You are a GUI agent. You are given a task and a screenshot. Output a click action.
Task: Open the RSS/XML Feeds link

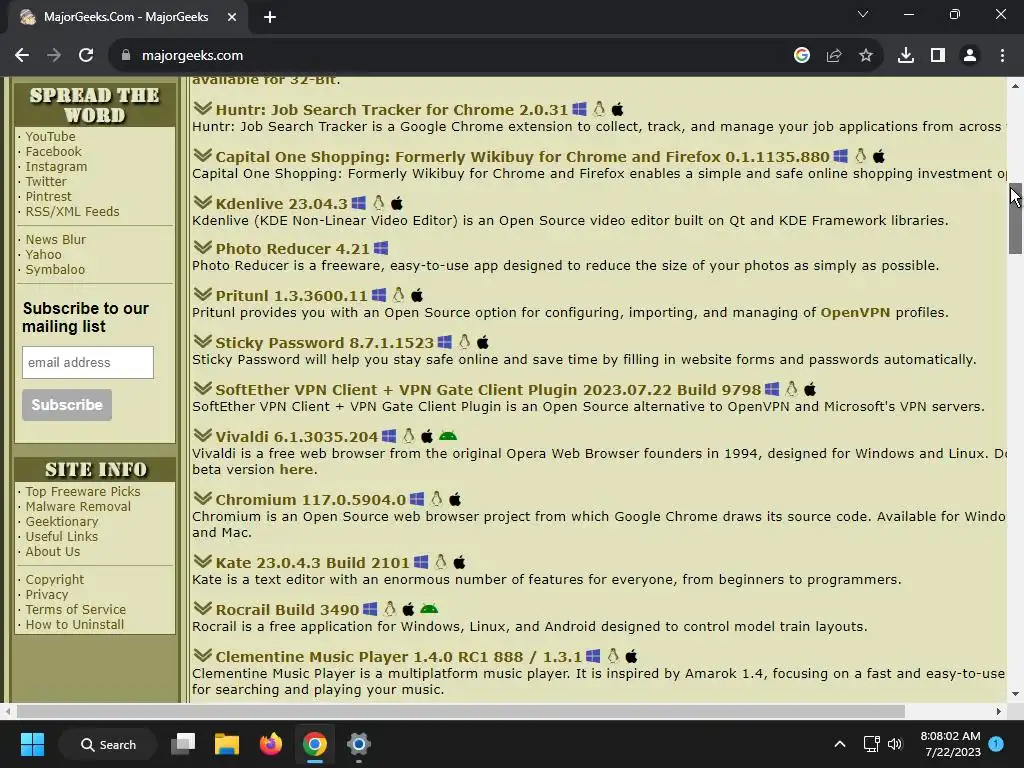[x=72, y=212]
